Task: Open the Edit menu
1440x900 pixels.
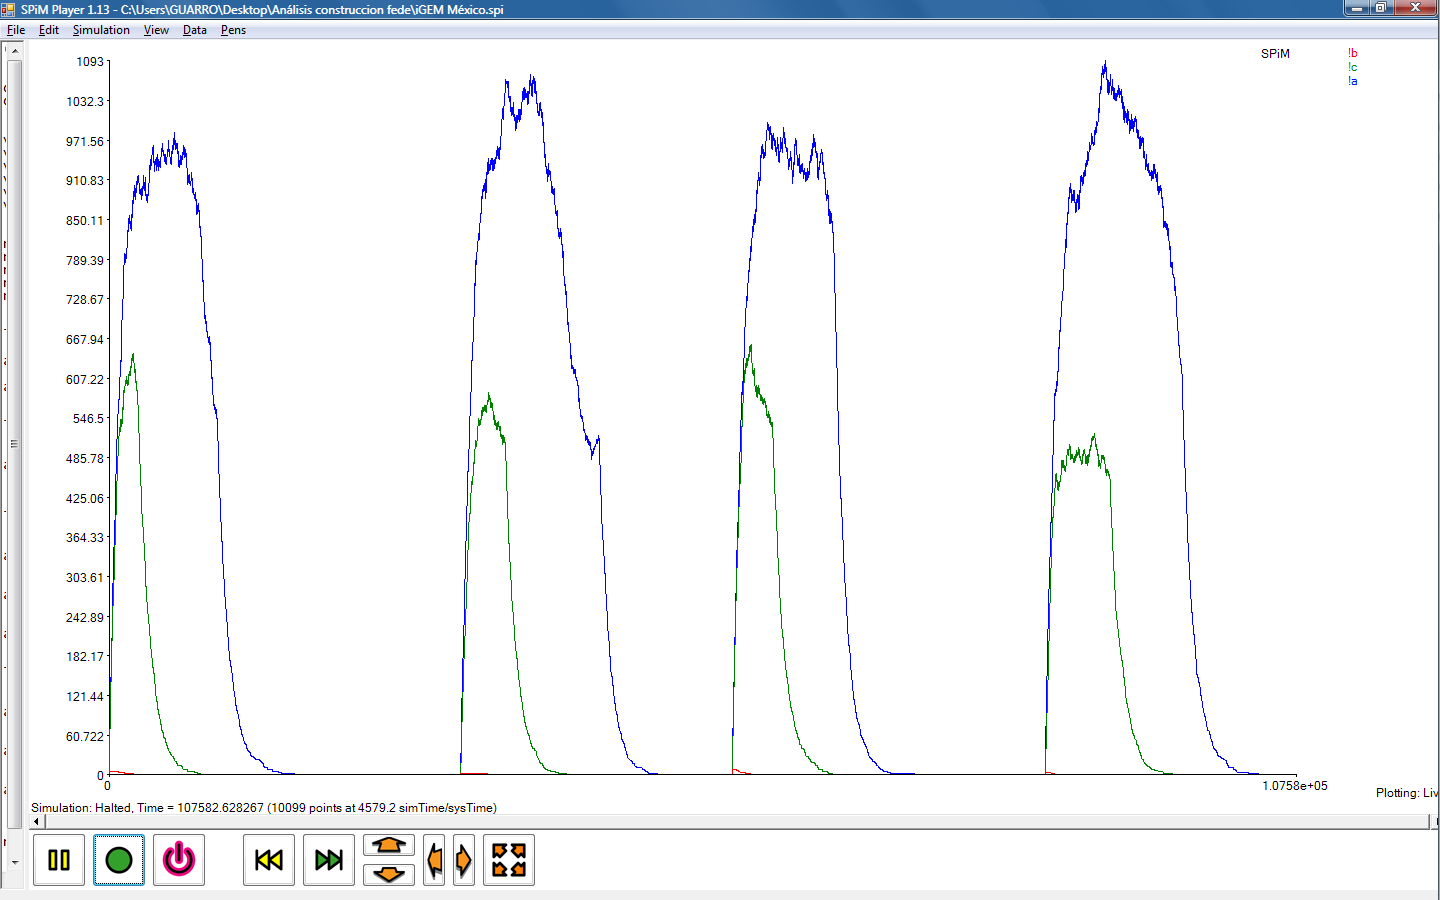Action: [49, 30]
